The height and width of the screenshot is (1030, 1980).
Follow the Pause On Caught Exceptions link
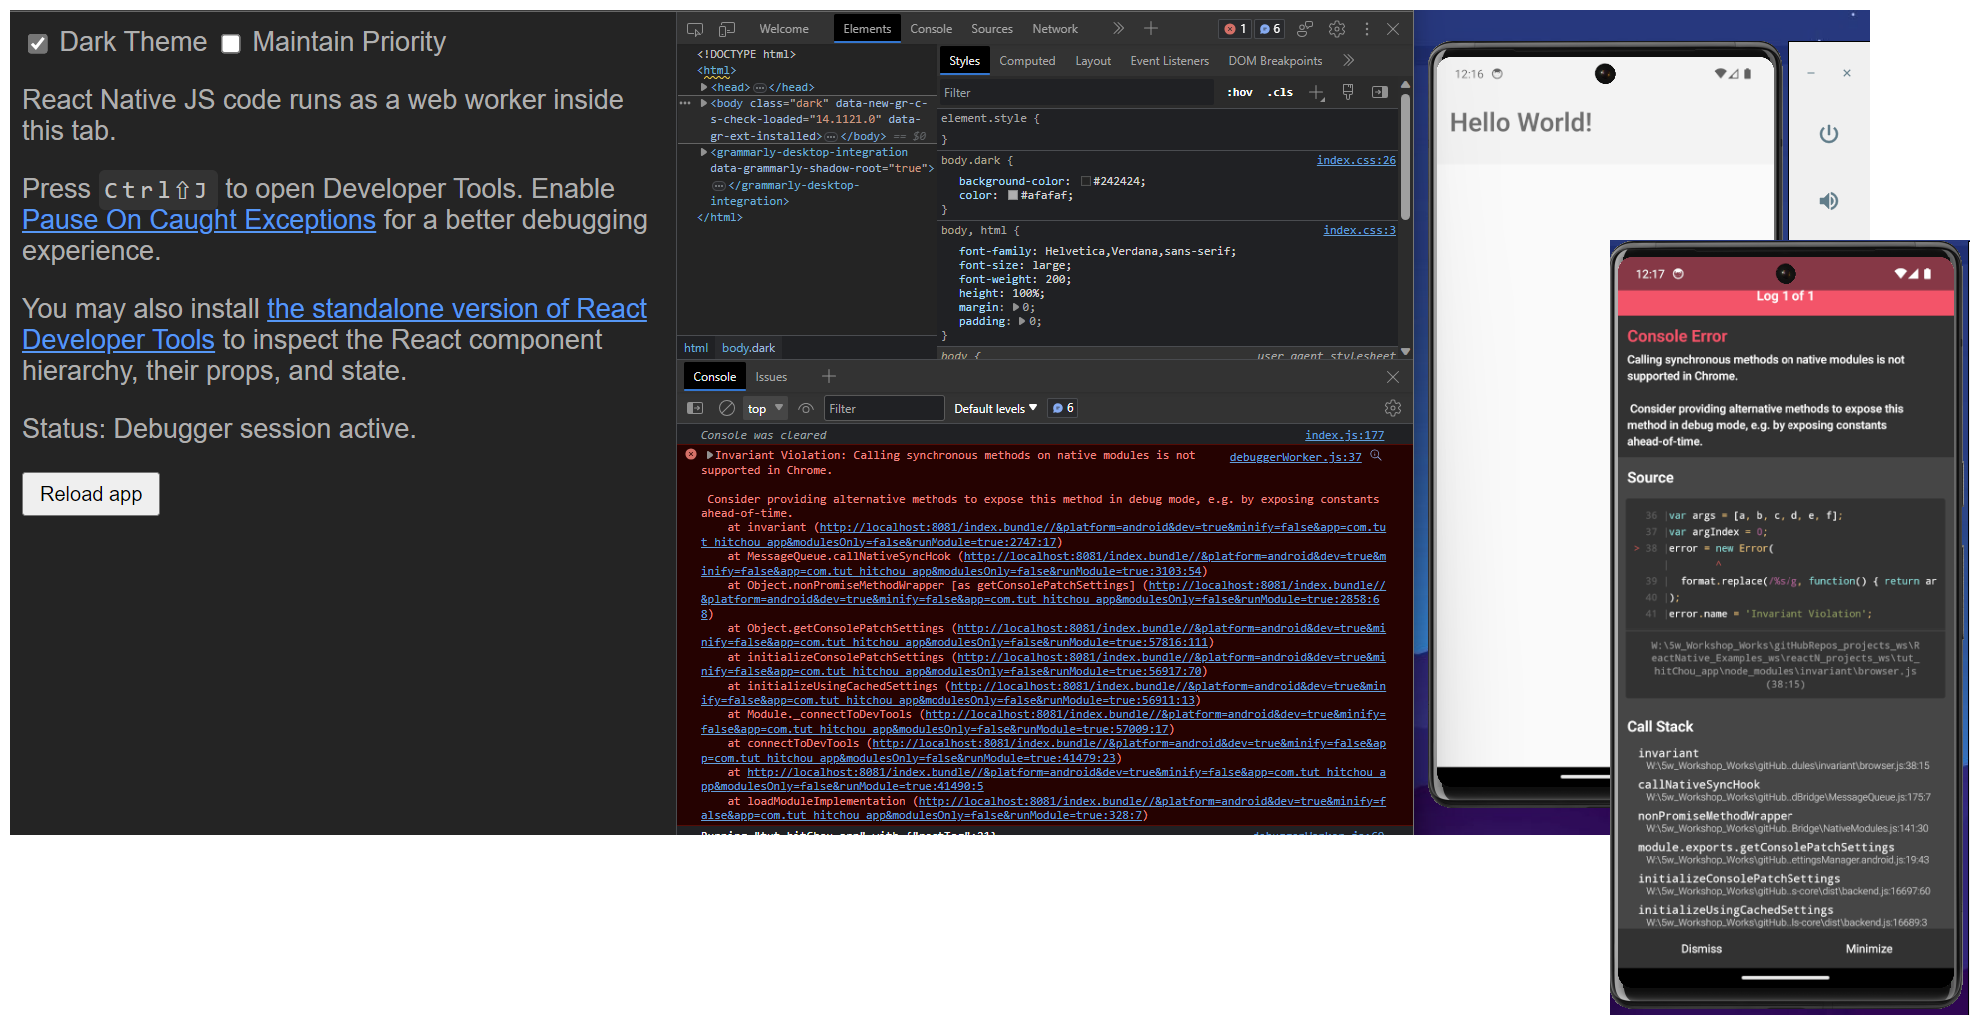[198, 220]
